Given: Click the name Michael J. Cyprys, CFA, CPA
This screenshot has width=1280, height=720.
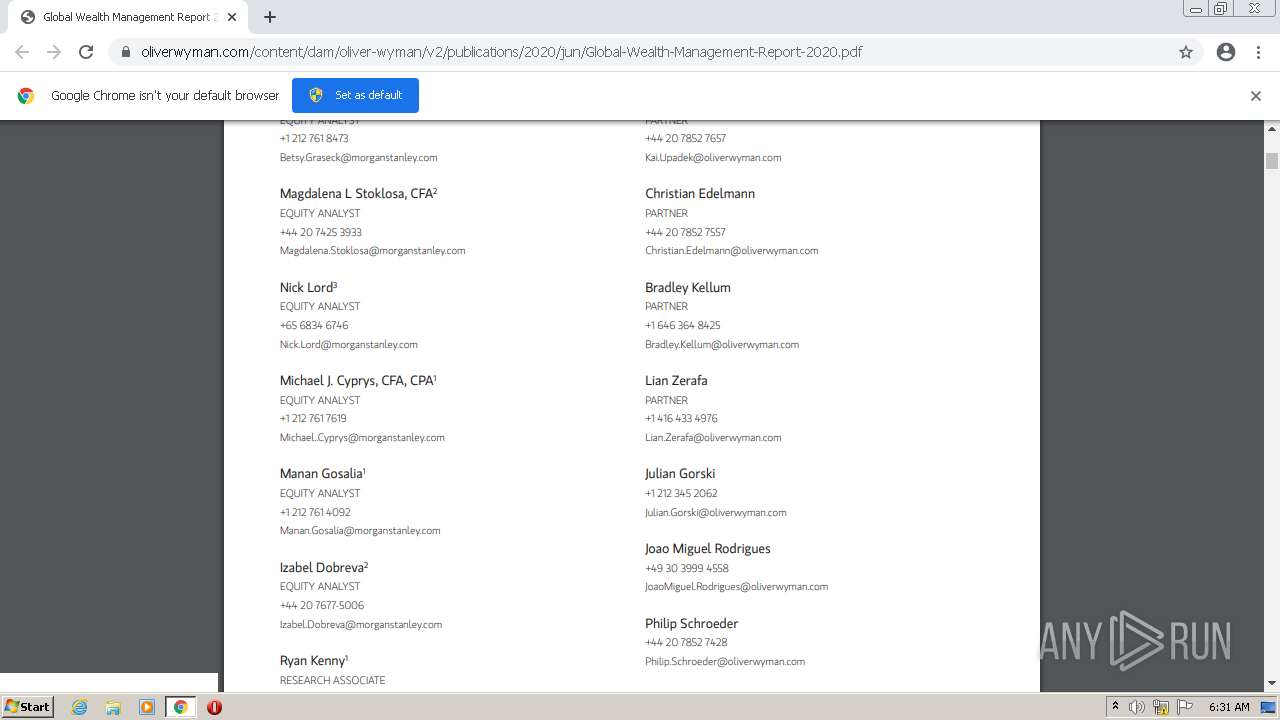Looking at the screenshot, I should [358, 380].
